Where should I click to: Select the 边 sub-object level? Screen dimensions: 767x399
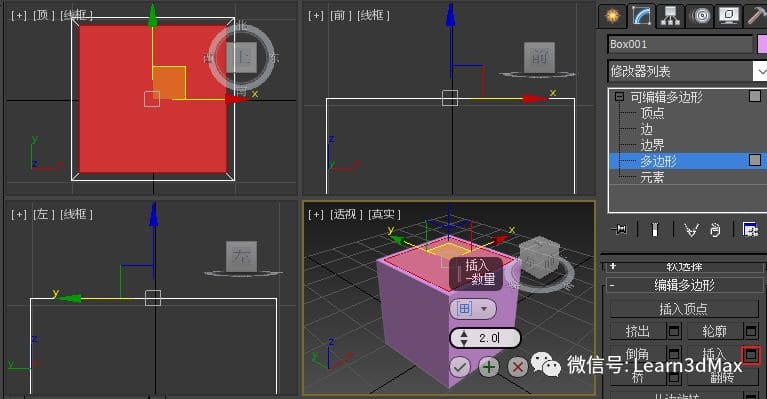(x=647, y=129)
